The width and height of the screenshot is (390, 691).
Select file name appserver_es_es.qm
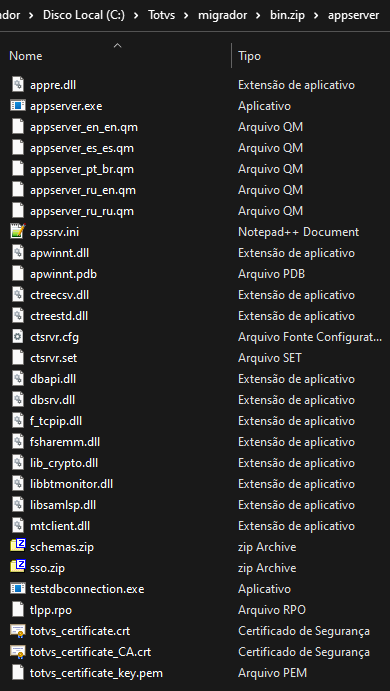[x=82, y=148]
